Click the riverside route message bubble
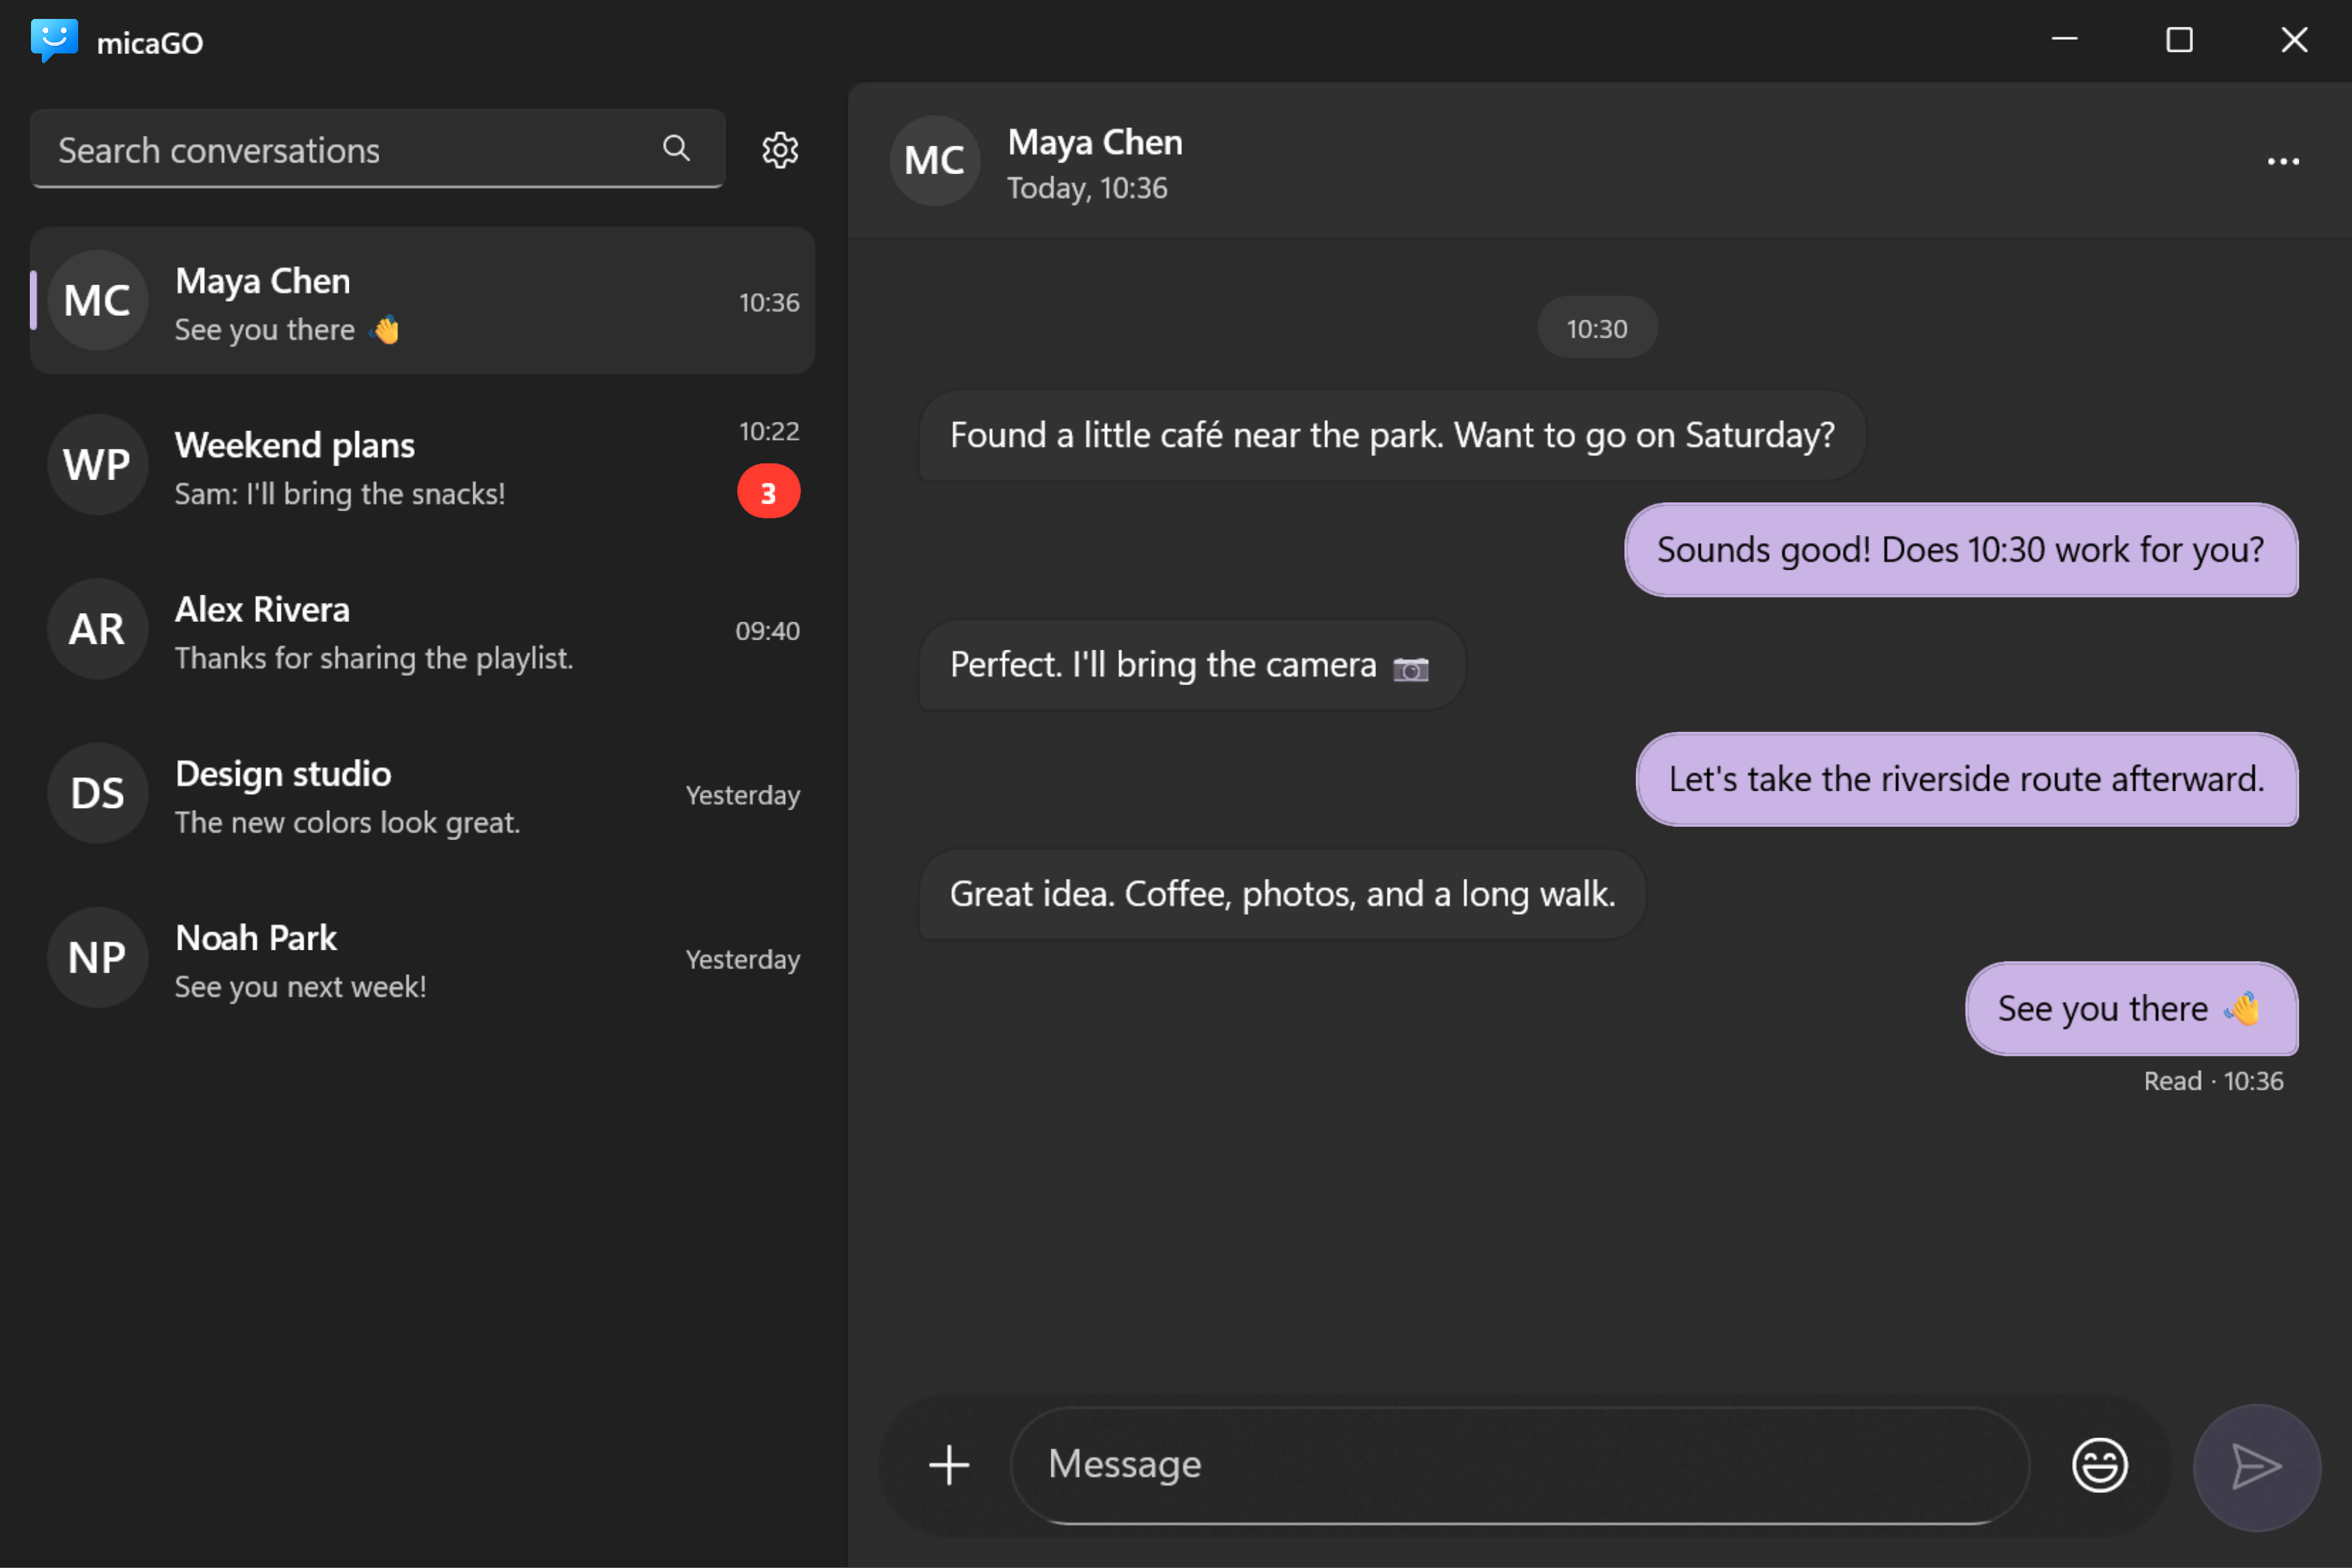The height and width of the screenshot is (1568, 2352). (1966, 779)
